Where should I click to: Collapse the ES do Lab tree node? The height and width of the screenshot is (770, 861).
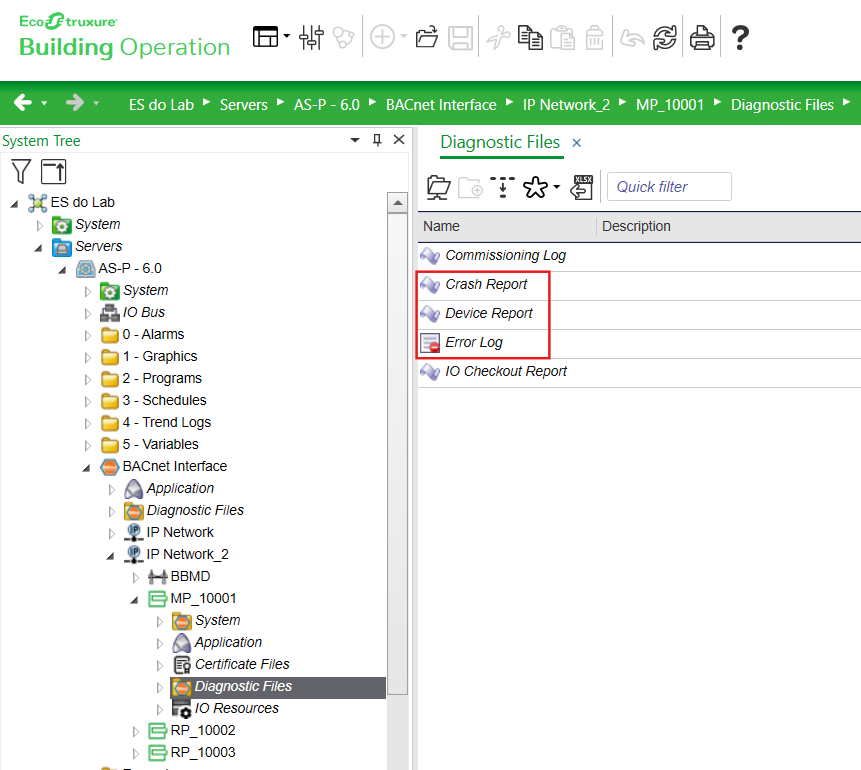click(15, 204)
